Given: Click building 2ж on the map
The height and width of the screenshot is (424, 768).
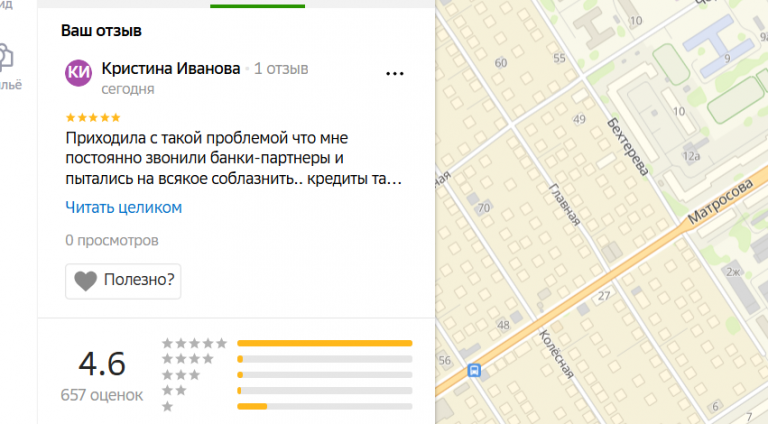Looking at the screenshot, I should coord(733,272).
